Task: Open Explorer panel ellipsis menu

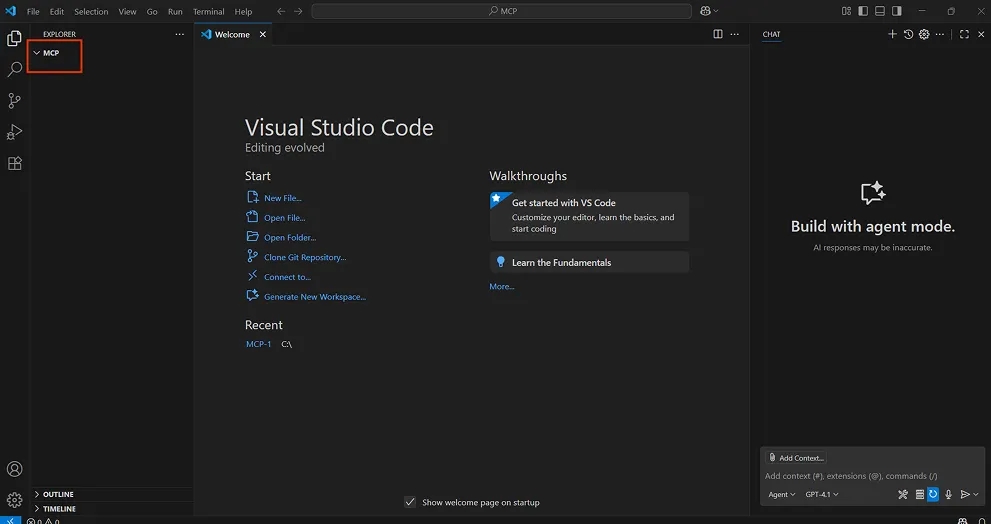Action: click(x=179, y=34)
